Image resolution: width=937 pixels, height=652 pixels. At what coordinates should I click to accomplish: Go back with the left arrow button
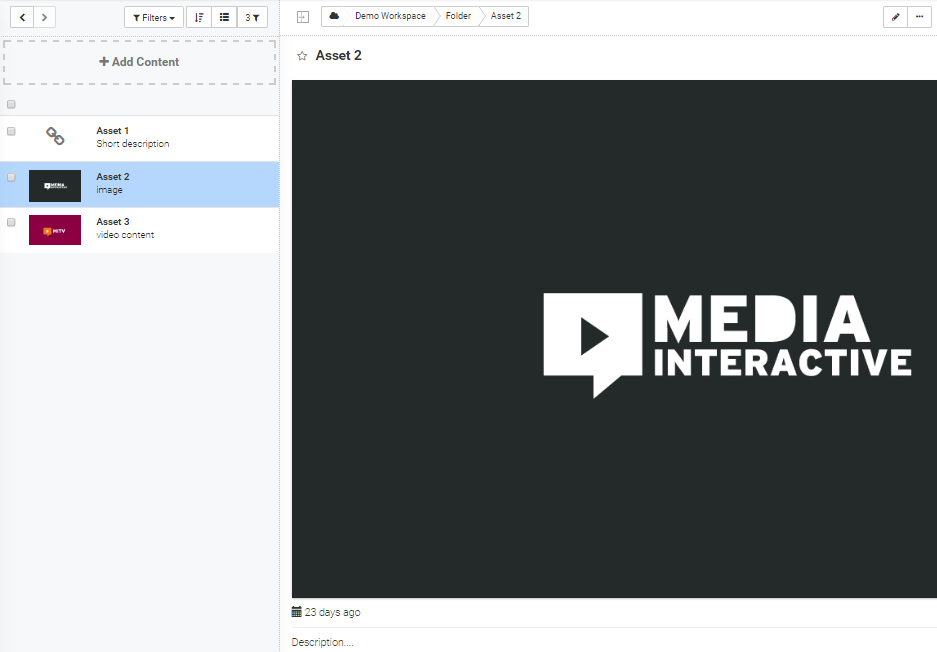(22, 17)
